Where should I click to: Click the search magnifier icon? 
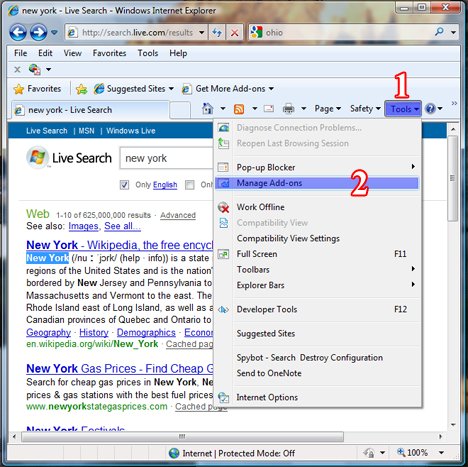click(x=440, y=32)
